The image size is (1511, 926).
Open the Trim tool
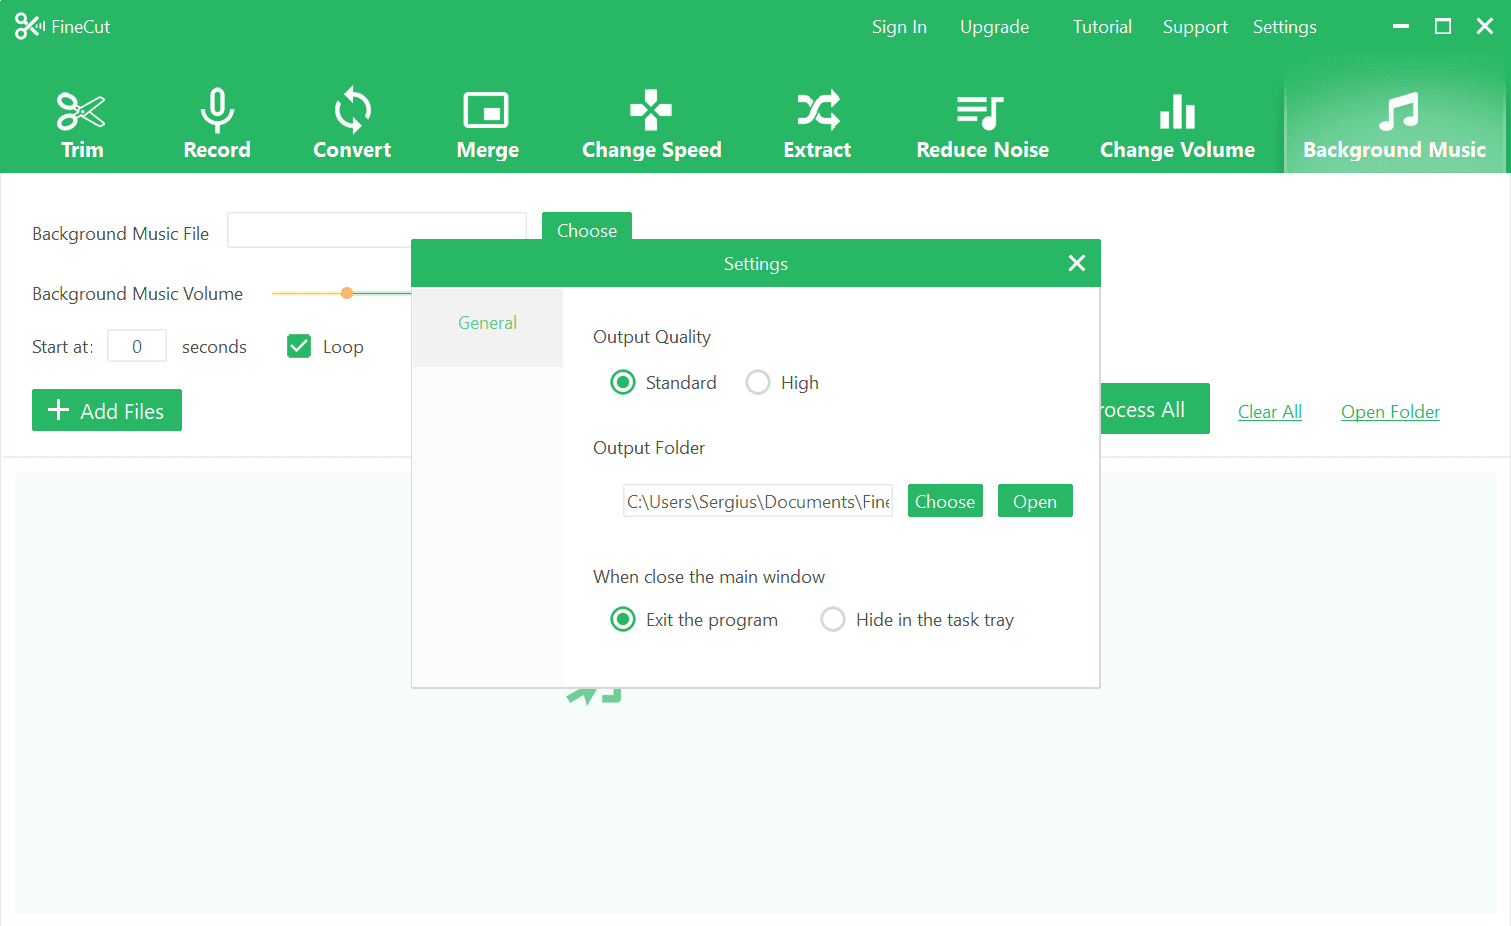pos(82,124)
